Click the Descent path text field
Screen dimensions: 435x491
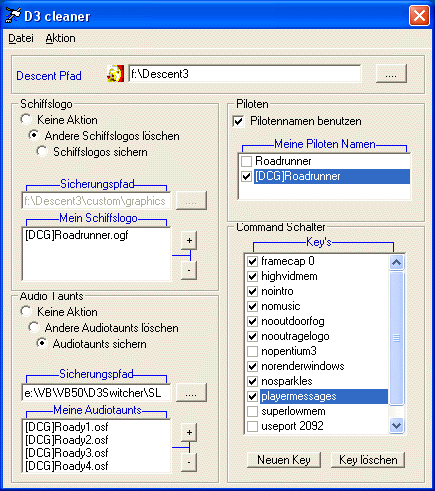tap(245, 73)
